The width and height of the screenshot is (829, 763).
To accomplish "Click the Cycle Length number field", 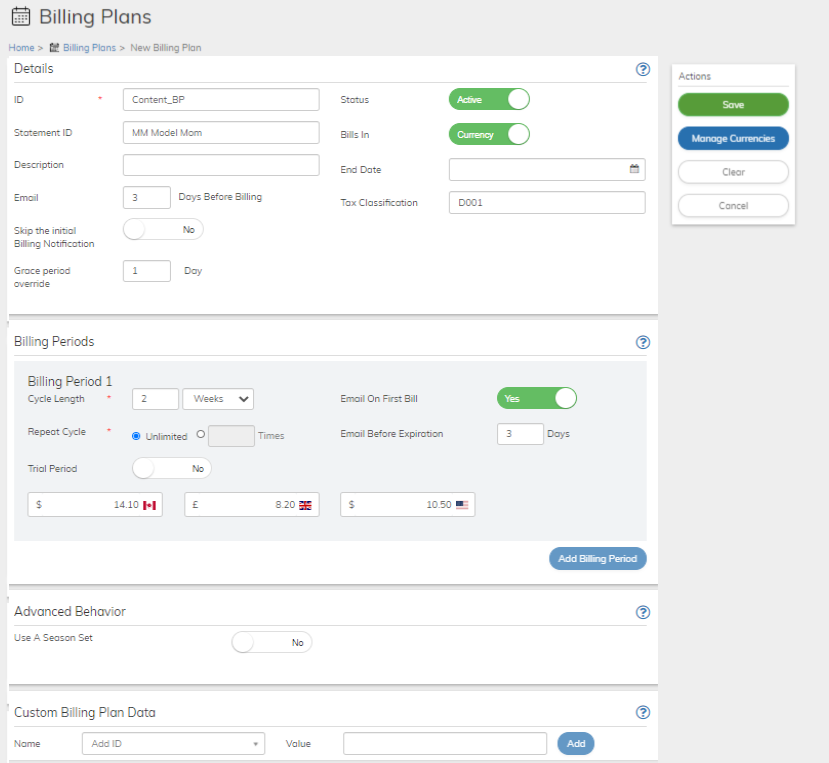I will click(x=155, y=399).
